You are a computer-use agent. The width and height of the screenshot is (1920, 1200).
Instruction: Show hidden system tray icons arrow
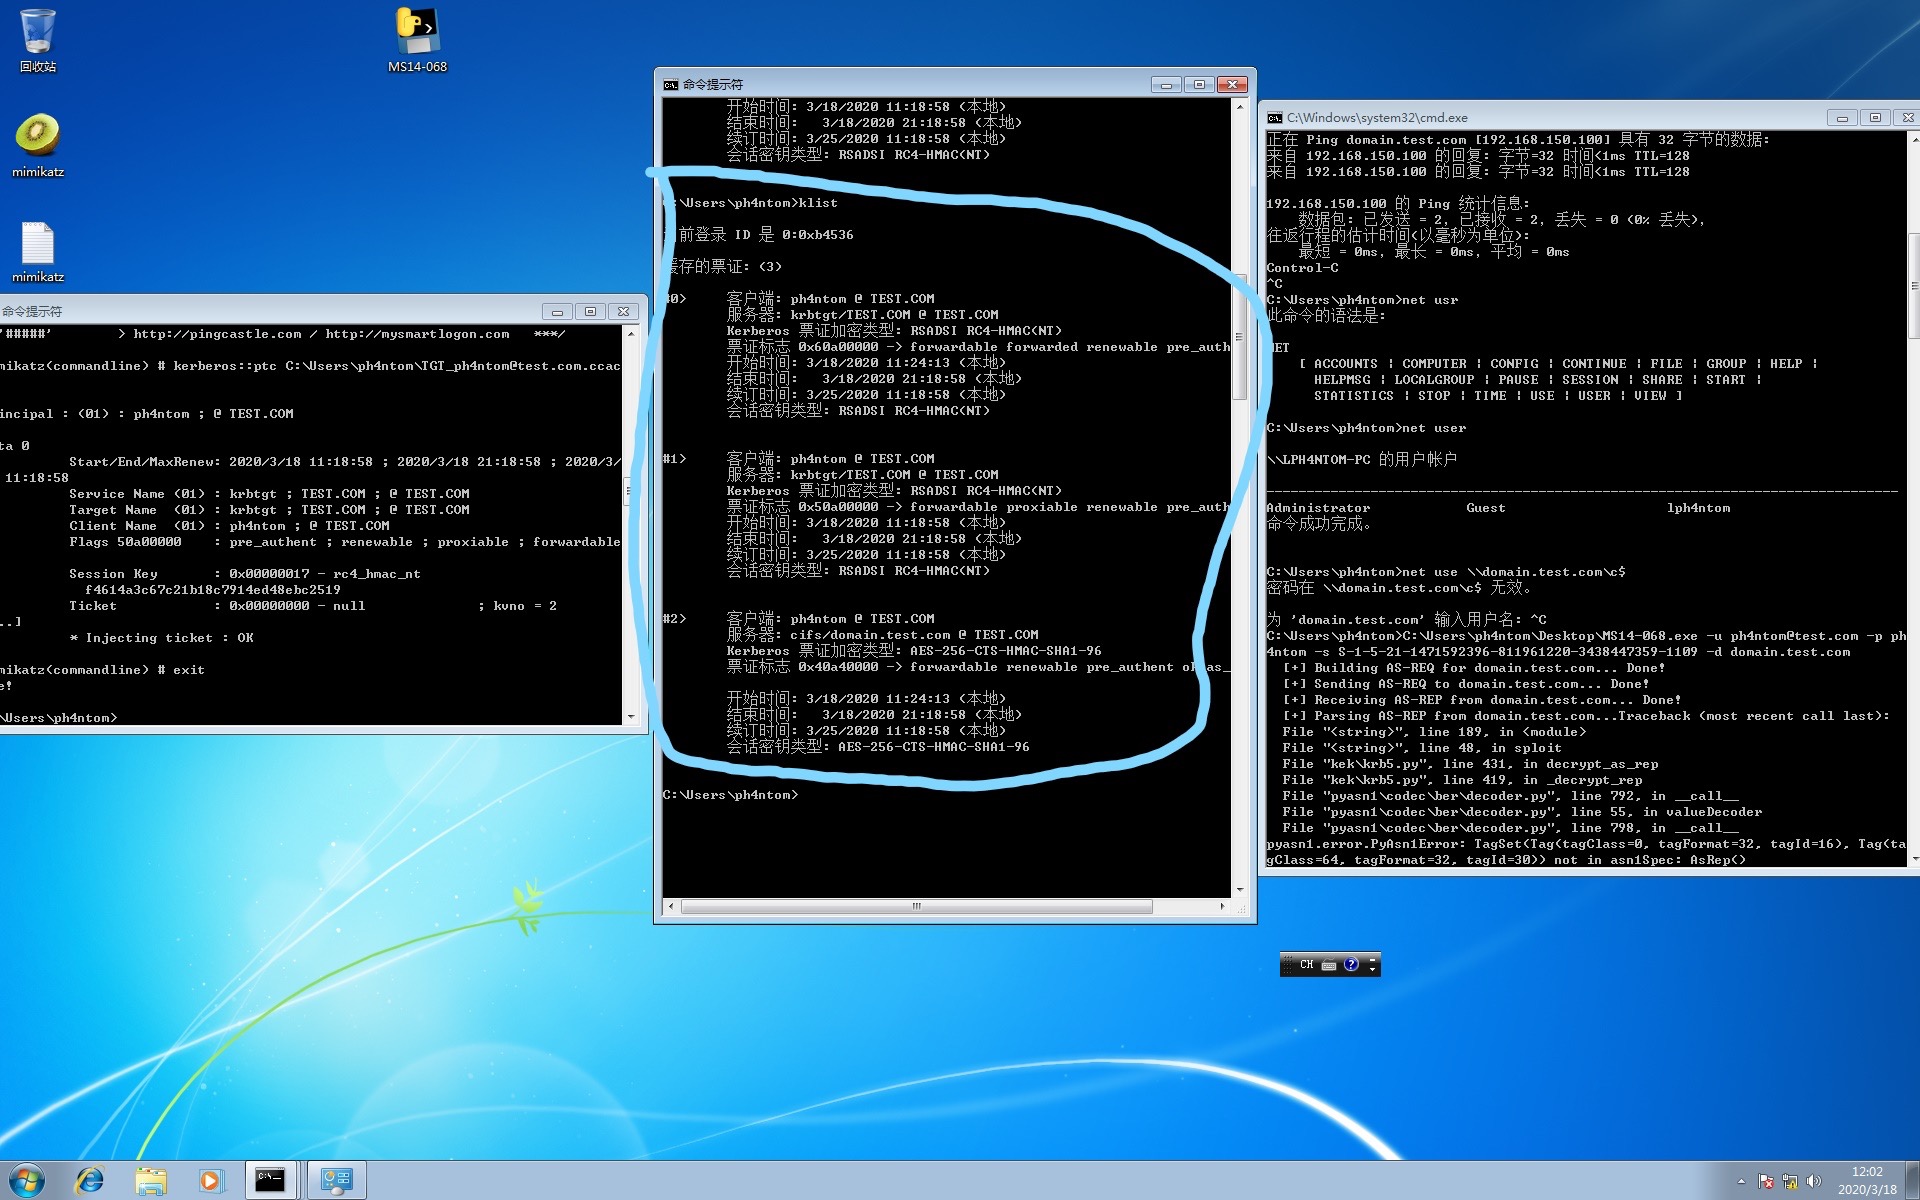point(1741,1181)
